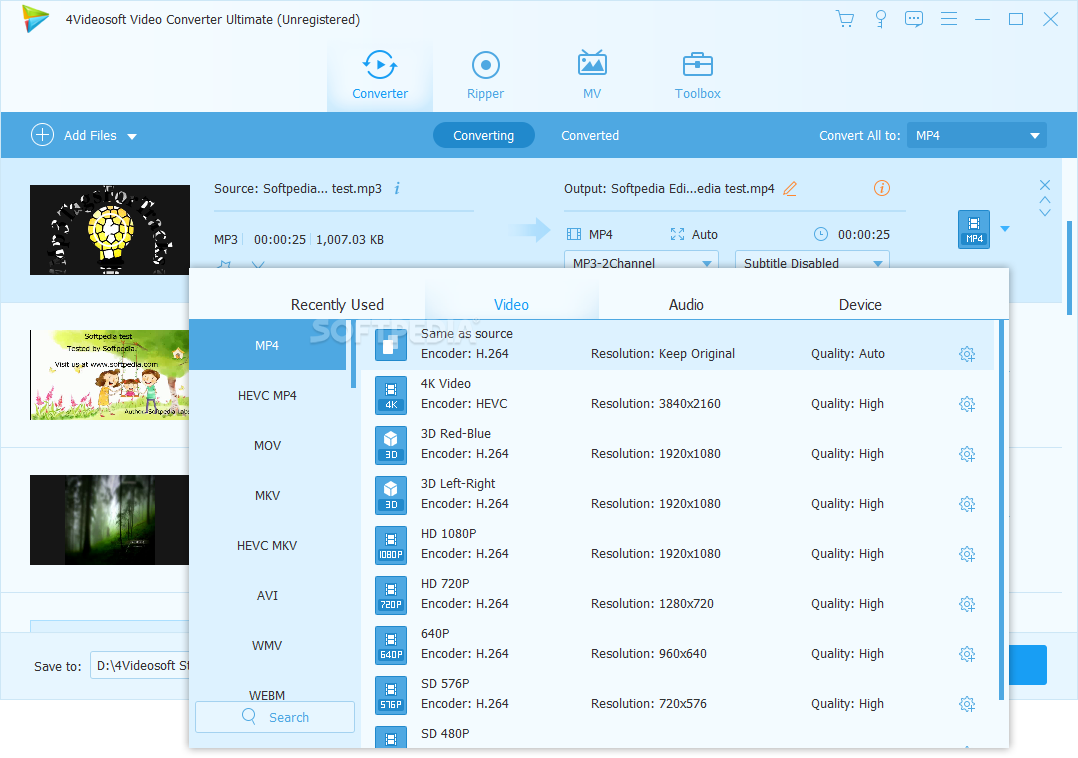Remove first file with X icon
The image size is (1078, 758).
coord(1045,185)
